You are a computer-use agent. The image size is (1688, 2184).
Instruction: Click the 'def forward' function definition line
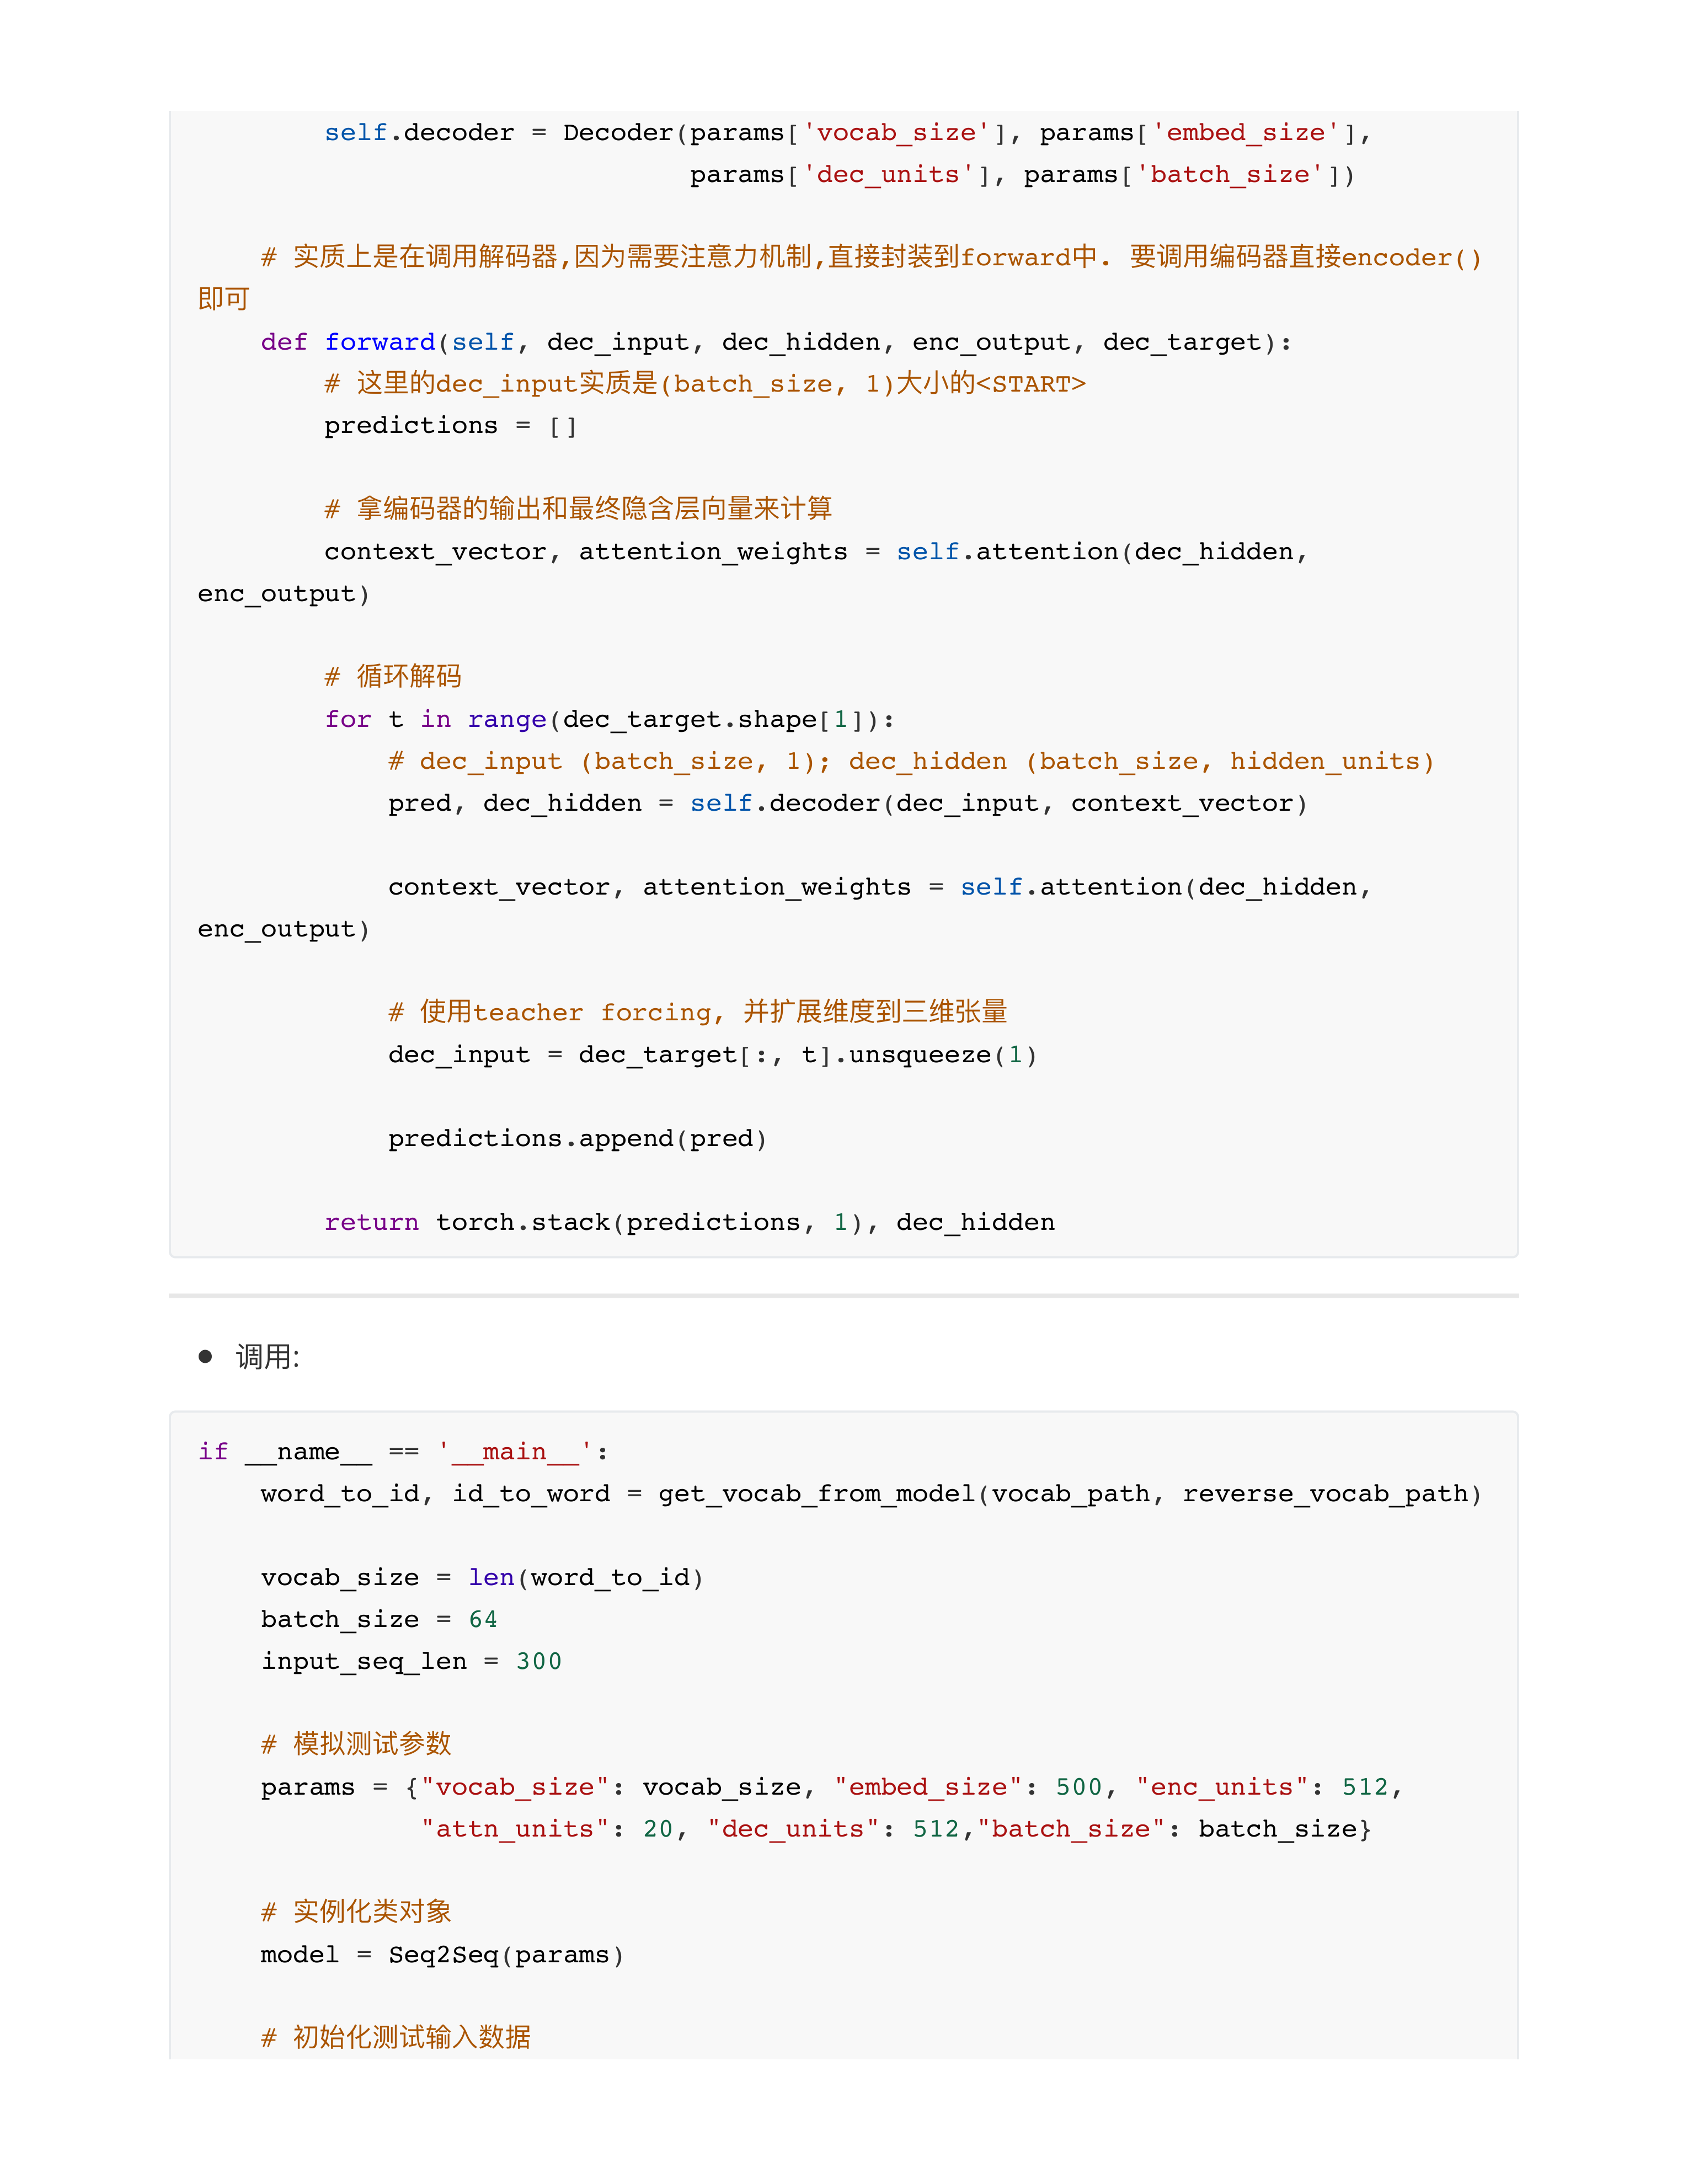775,342
